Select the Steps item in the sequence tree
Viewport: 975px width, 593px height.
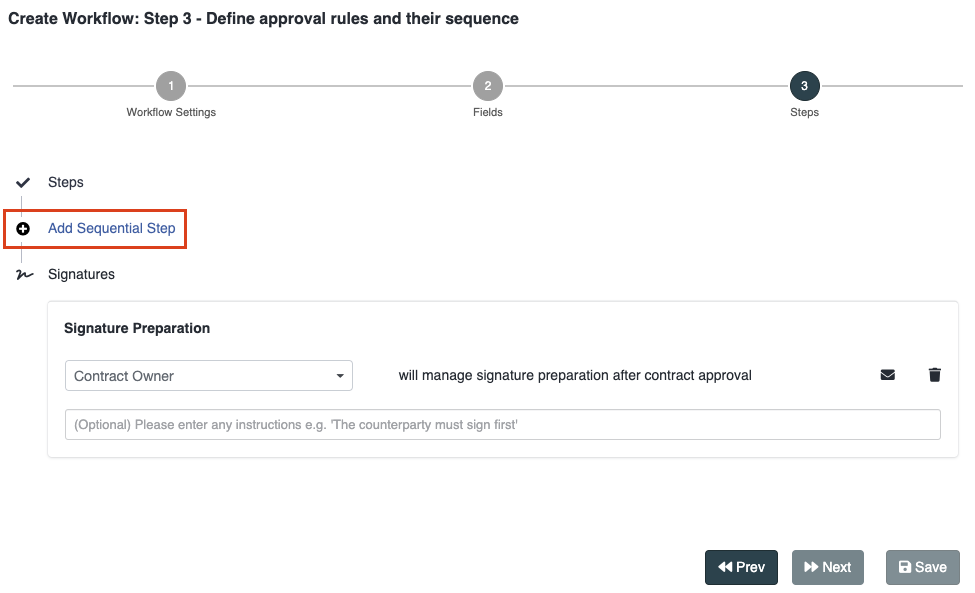pyautogui.click(x=66, y=183)
